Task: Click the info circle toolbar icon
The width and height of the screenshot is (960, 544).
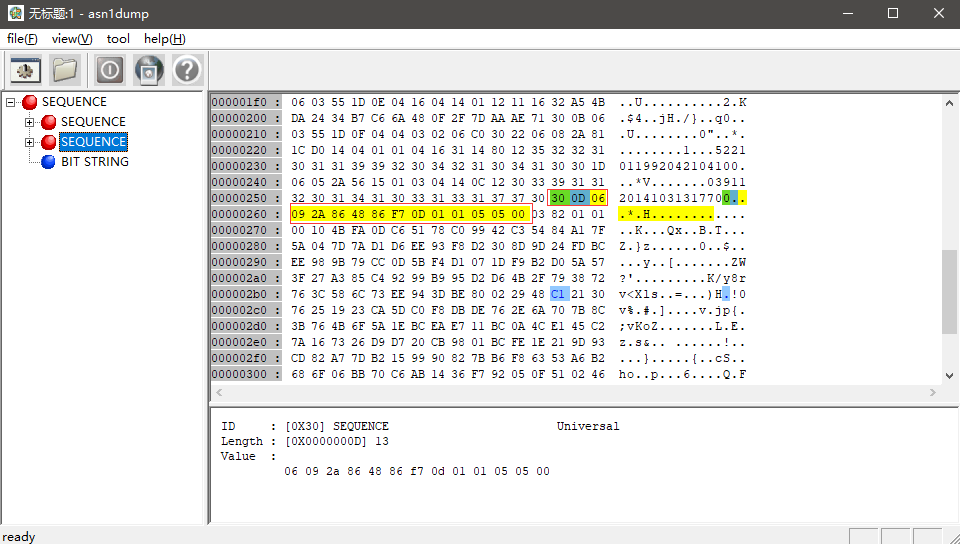Action: [110, 70]
